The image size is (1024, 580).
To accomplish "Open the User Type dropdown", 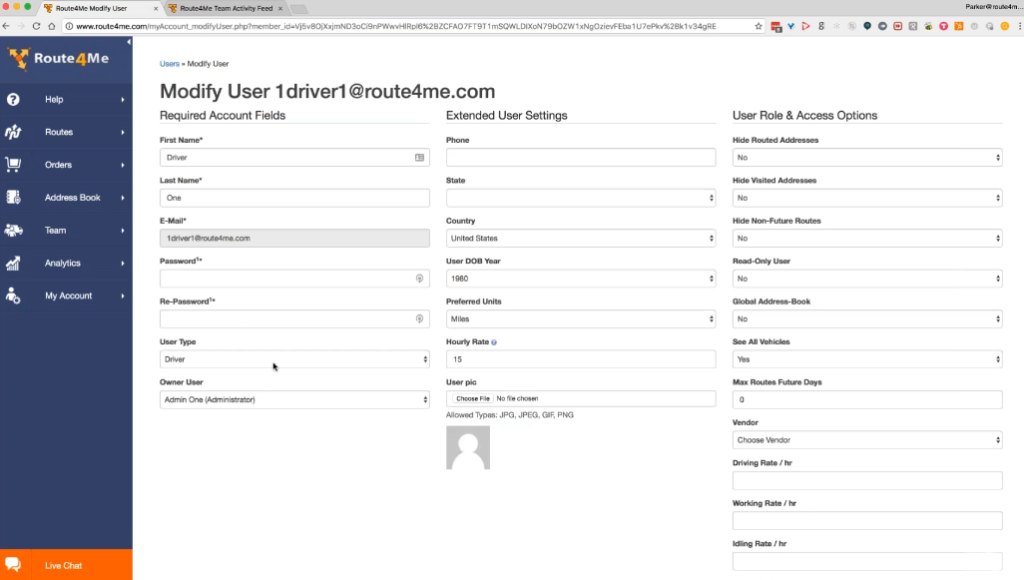I will coord(294,359).
